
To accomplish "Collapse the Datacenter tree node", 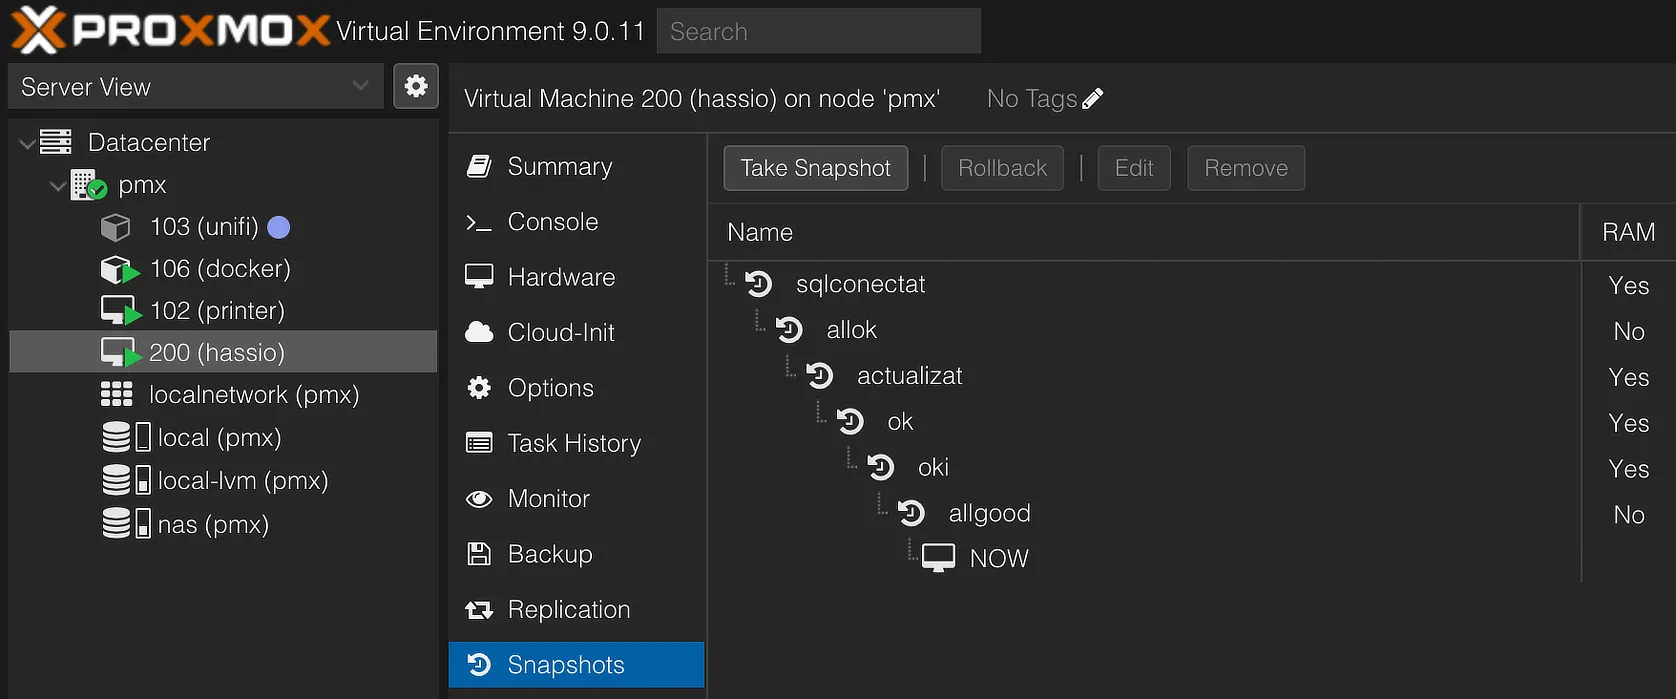I will pyautogui.click(x=27, y=144).
